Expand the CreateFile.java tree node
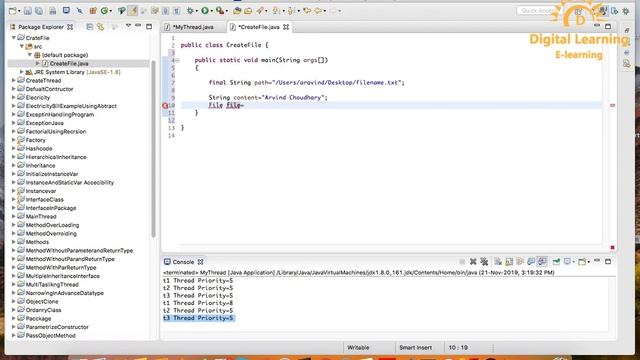This screenshot has height=360, width=640. pos(37,63)
